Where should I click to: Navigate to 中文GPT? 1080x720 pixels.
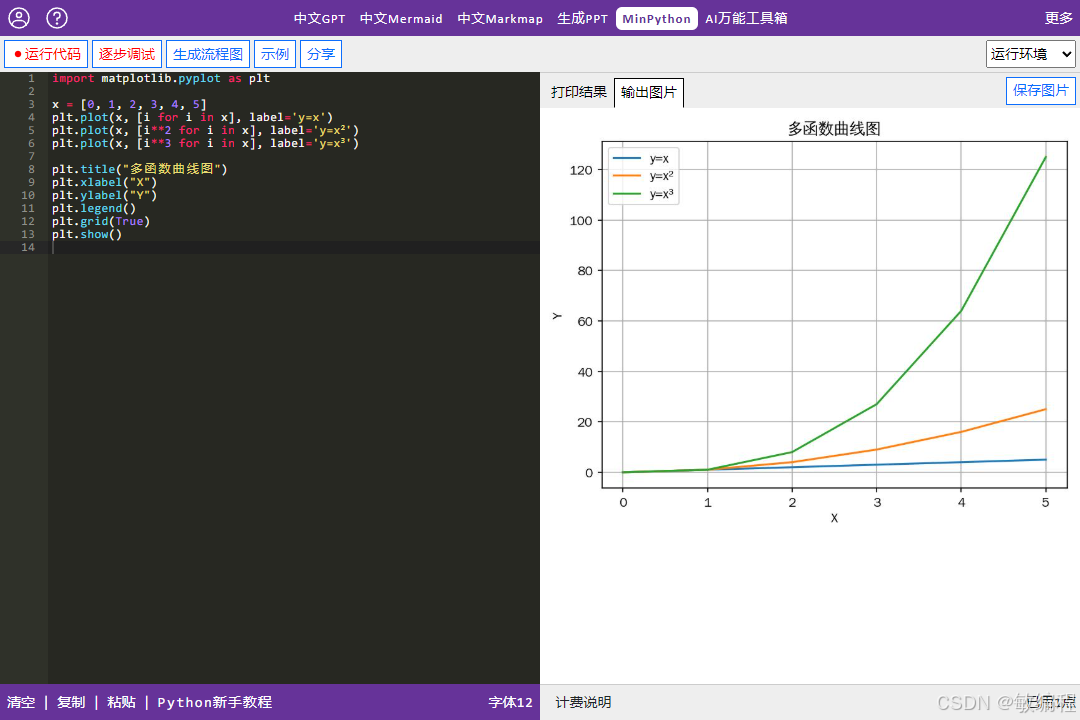click(319, 17)
